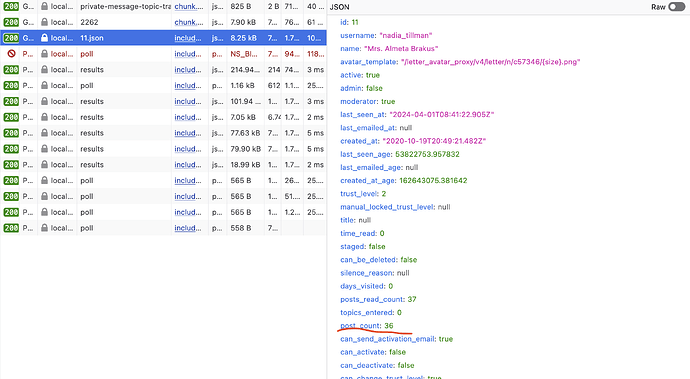The width and height of the screenshot is (690, 379).
Task: Select the 2262 request file name
Action: [x=89, y=22]
